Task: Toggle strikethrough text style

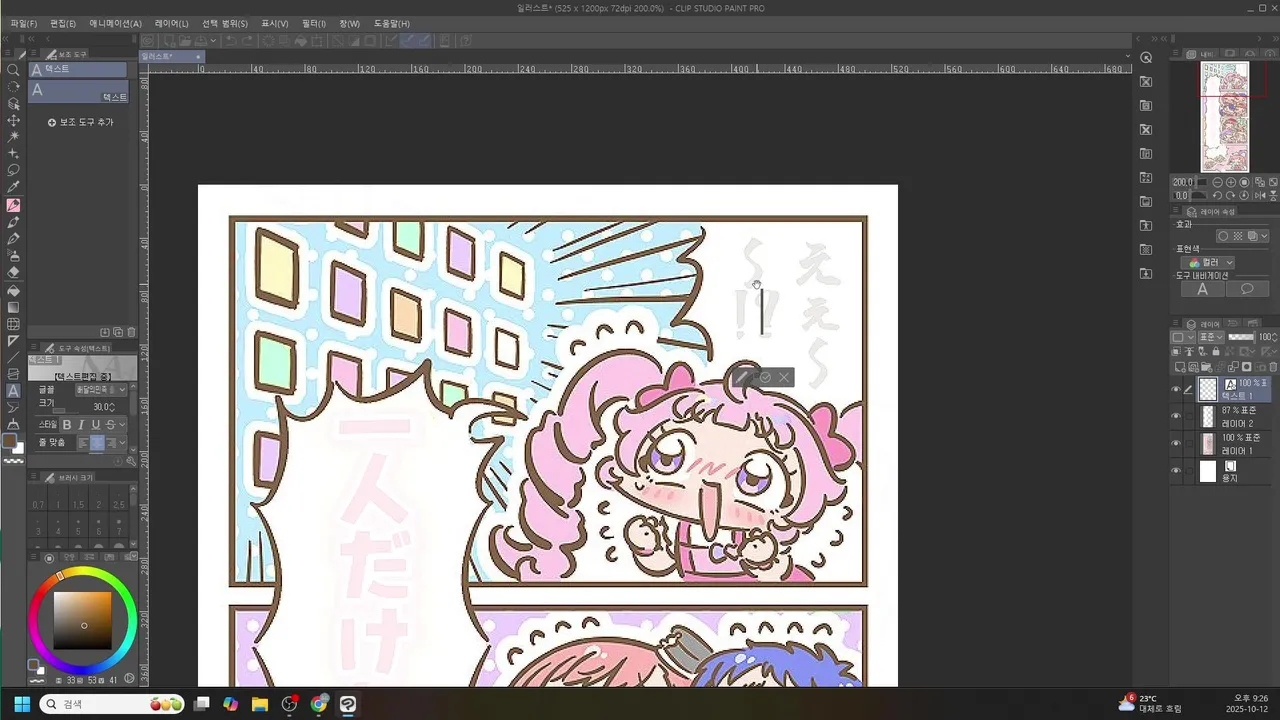Action: [110, 425]
